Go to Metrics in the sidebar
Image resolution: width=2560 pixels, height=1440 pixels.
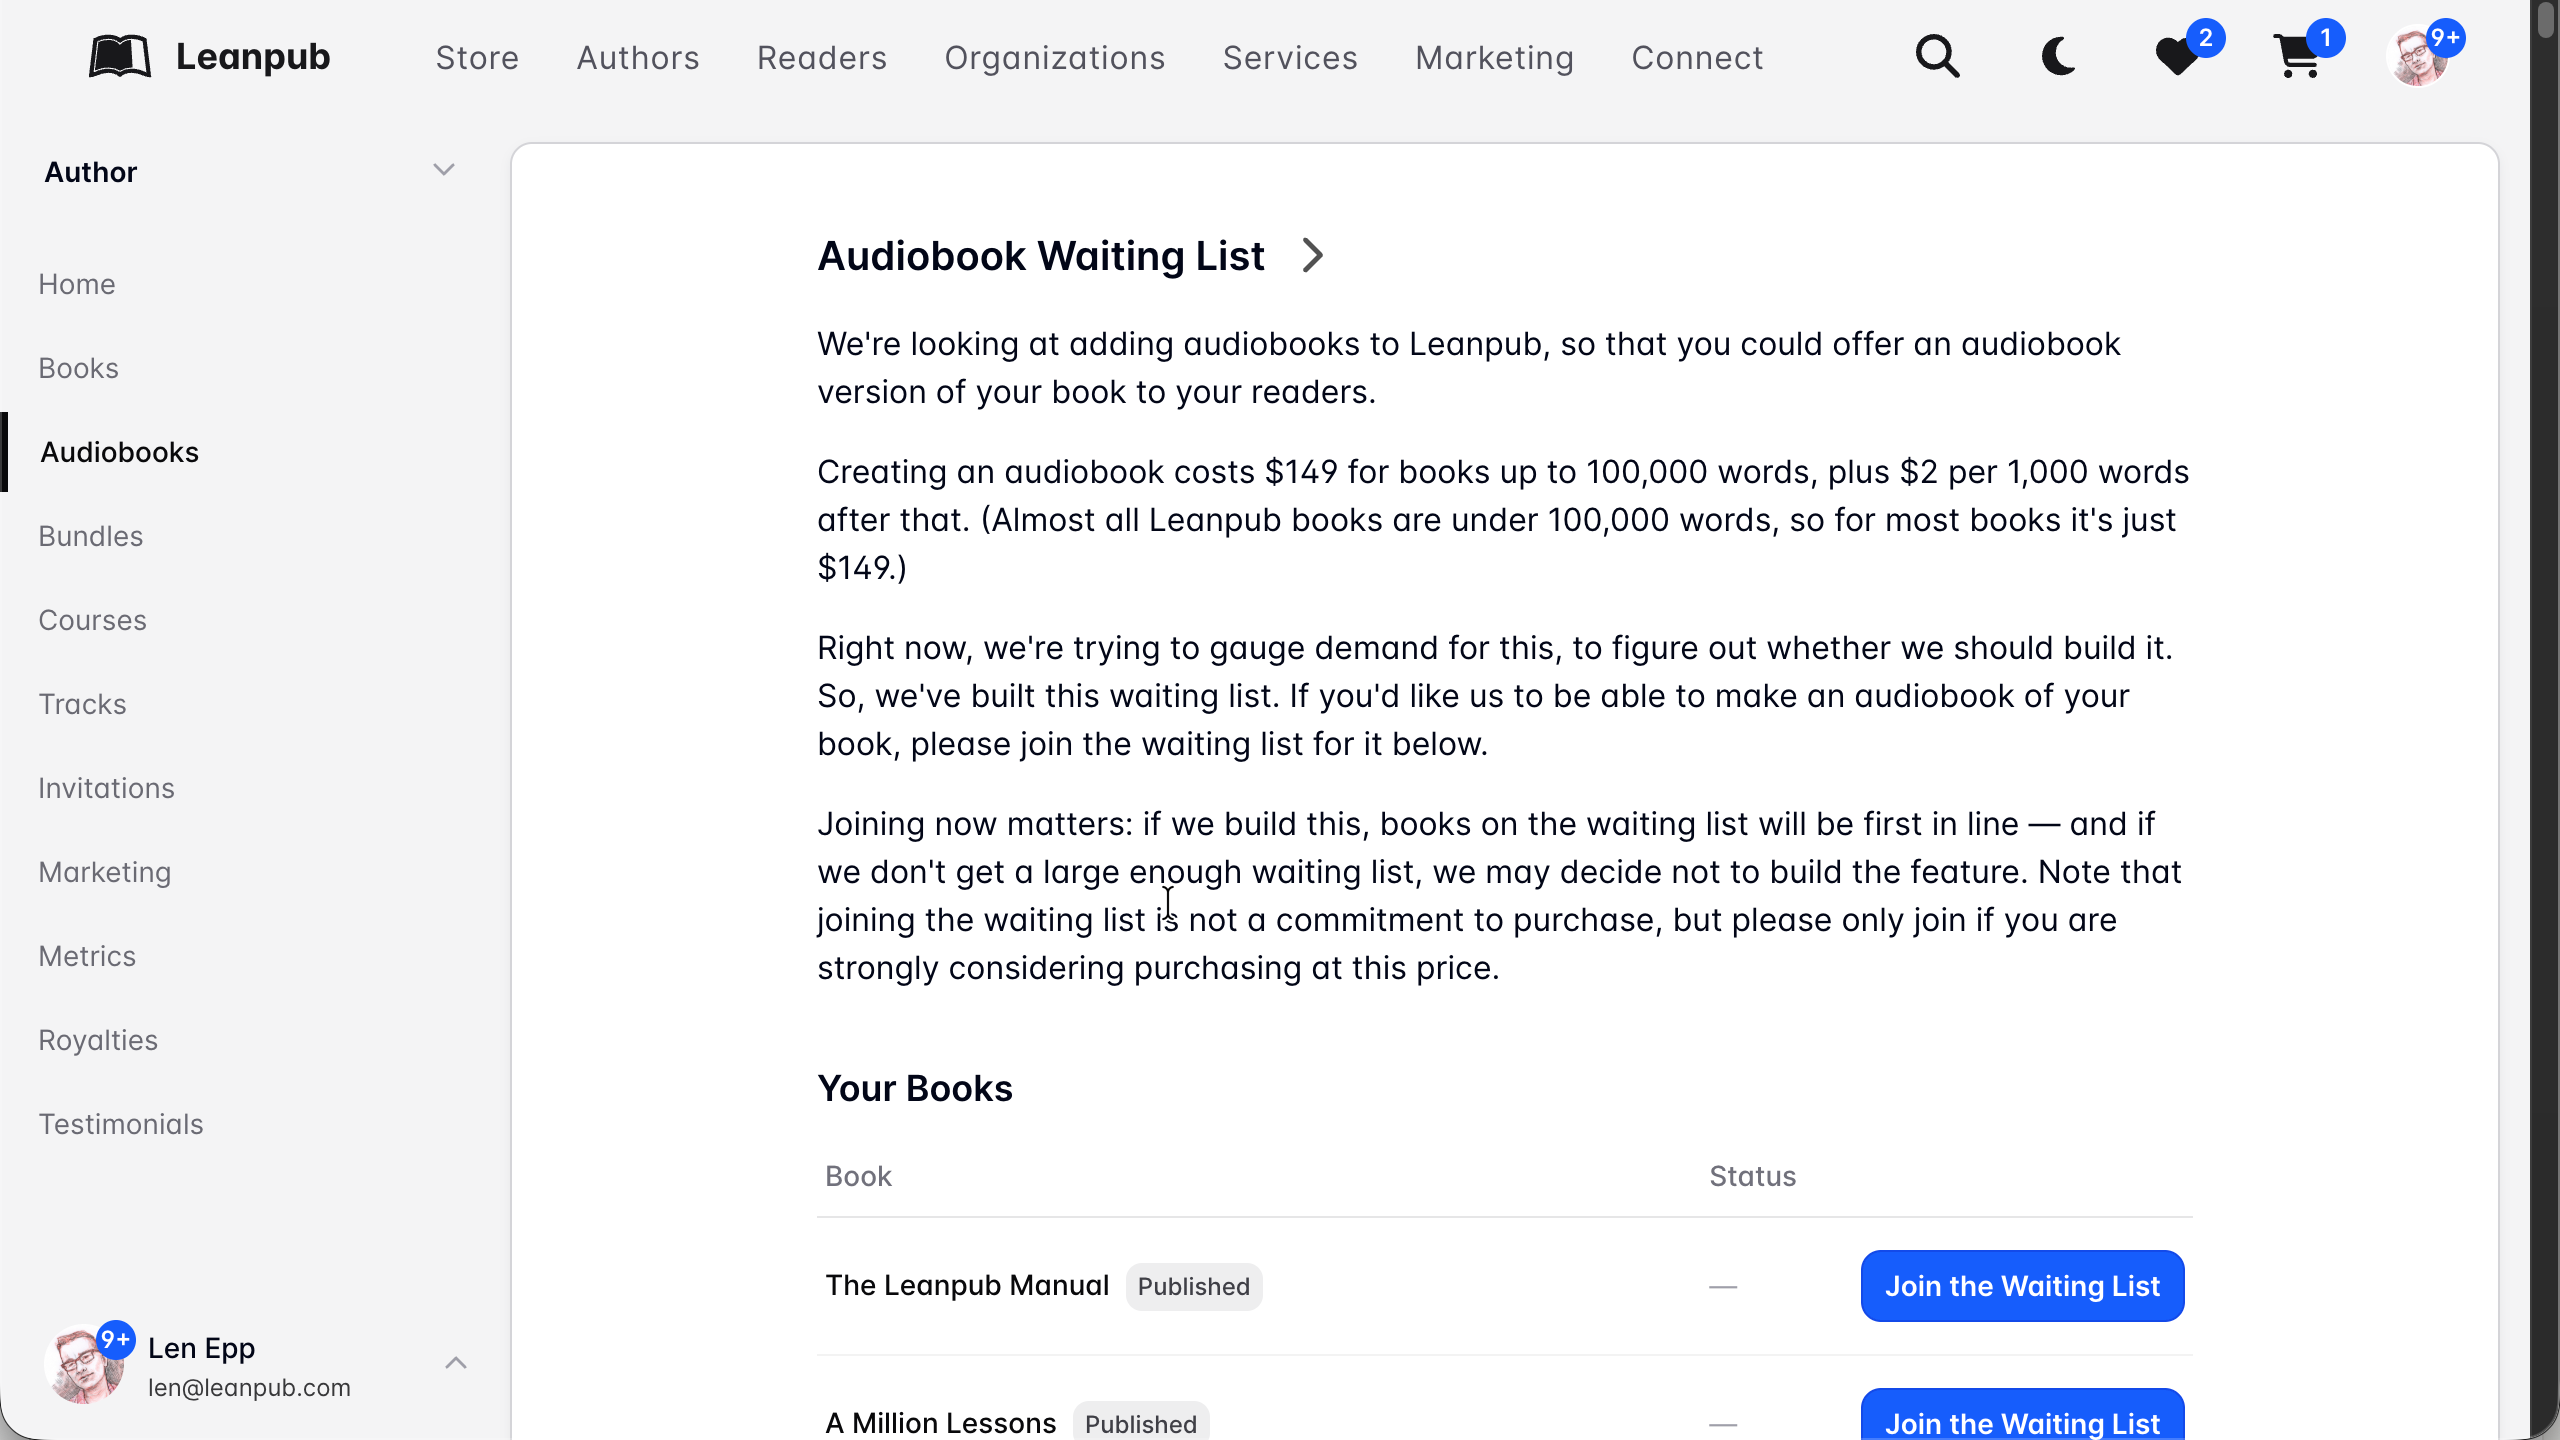(87, 956)
